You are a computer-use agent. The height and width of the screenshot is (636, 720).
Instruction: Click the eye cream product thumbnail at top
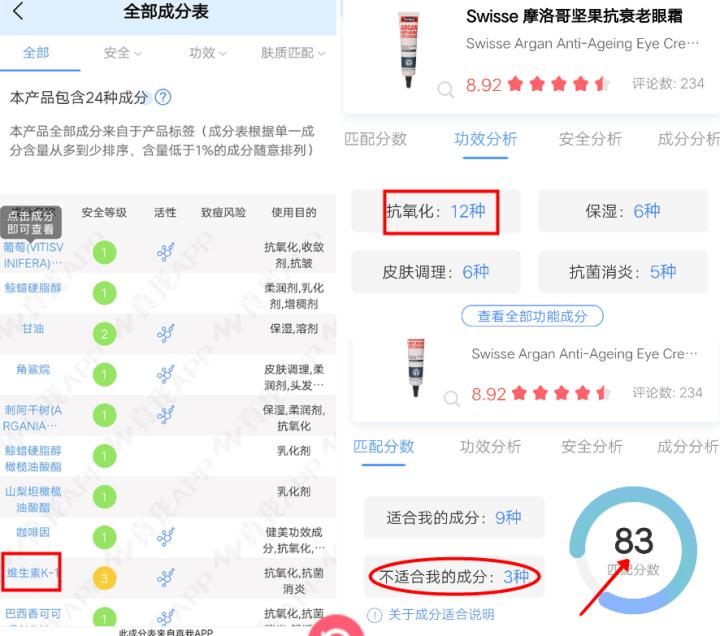[408, 49]
